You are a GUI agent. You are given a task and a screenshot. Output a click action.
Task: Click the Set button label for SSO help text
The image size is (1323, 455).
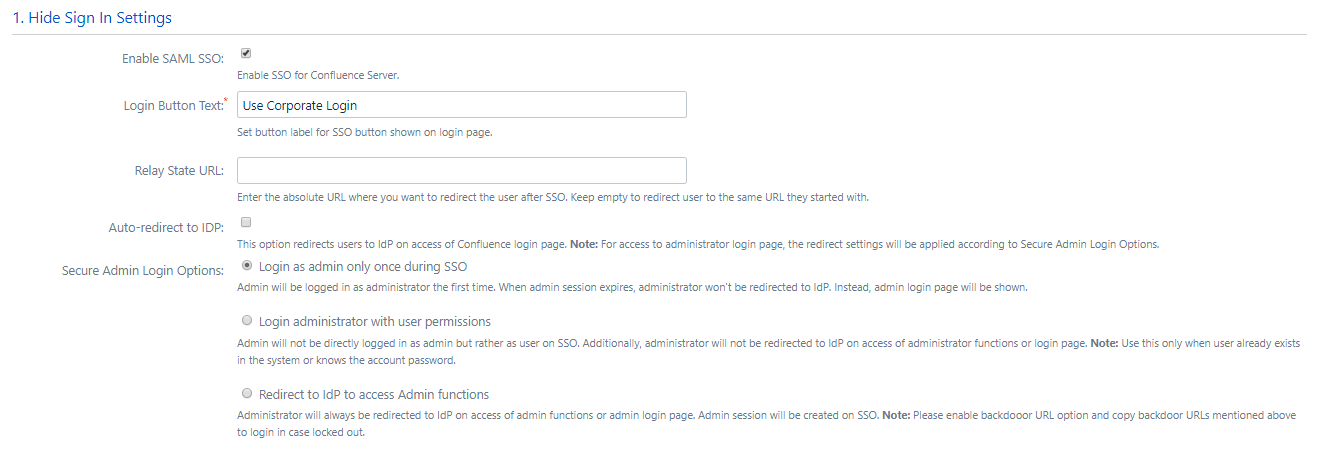click(364, 132)
